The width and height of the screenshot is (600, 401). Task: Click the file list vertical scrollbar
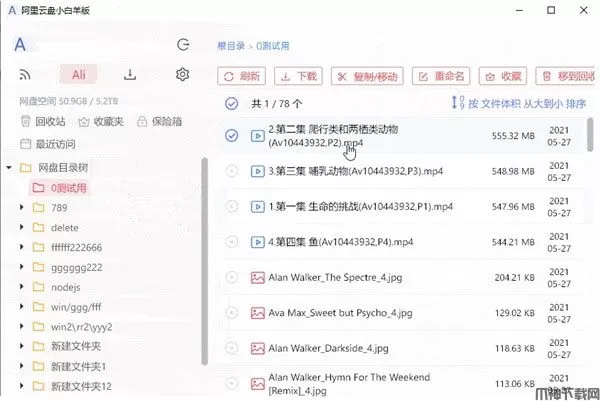coord(590,135)
